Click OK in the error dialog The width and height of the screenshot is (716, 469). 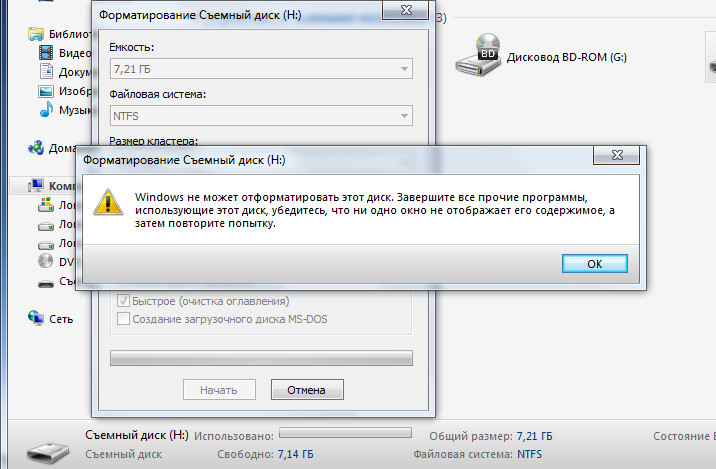pos(595,263)
